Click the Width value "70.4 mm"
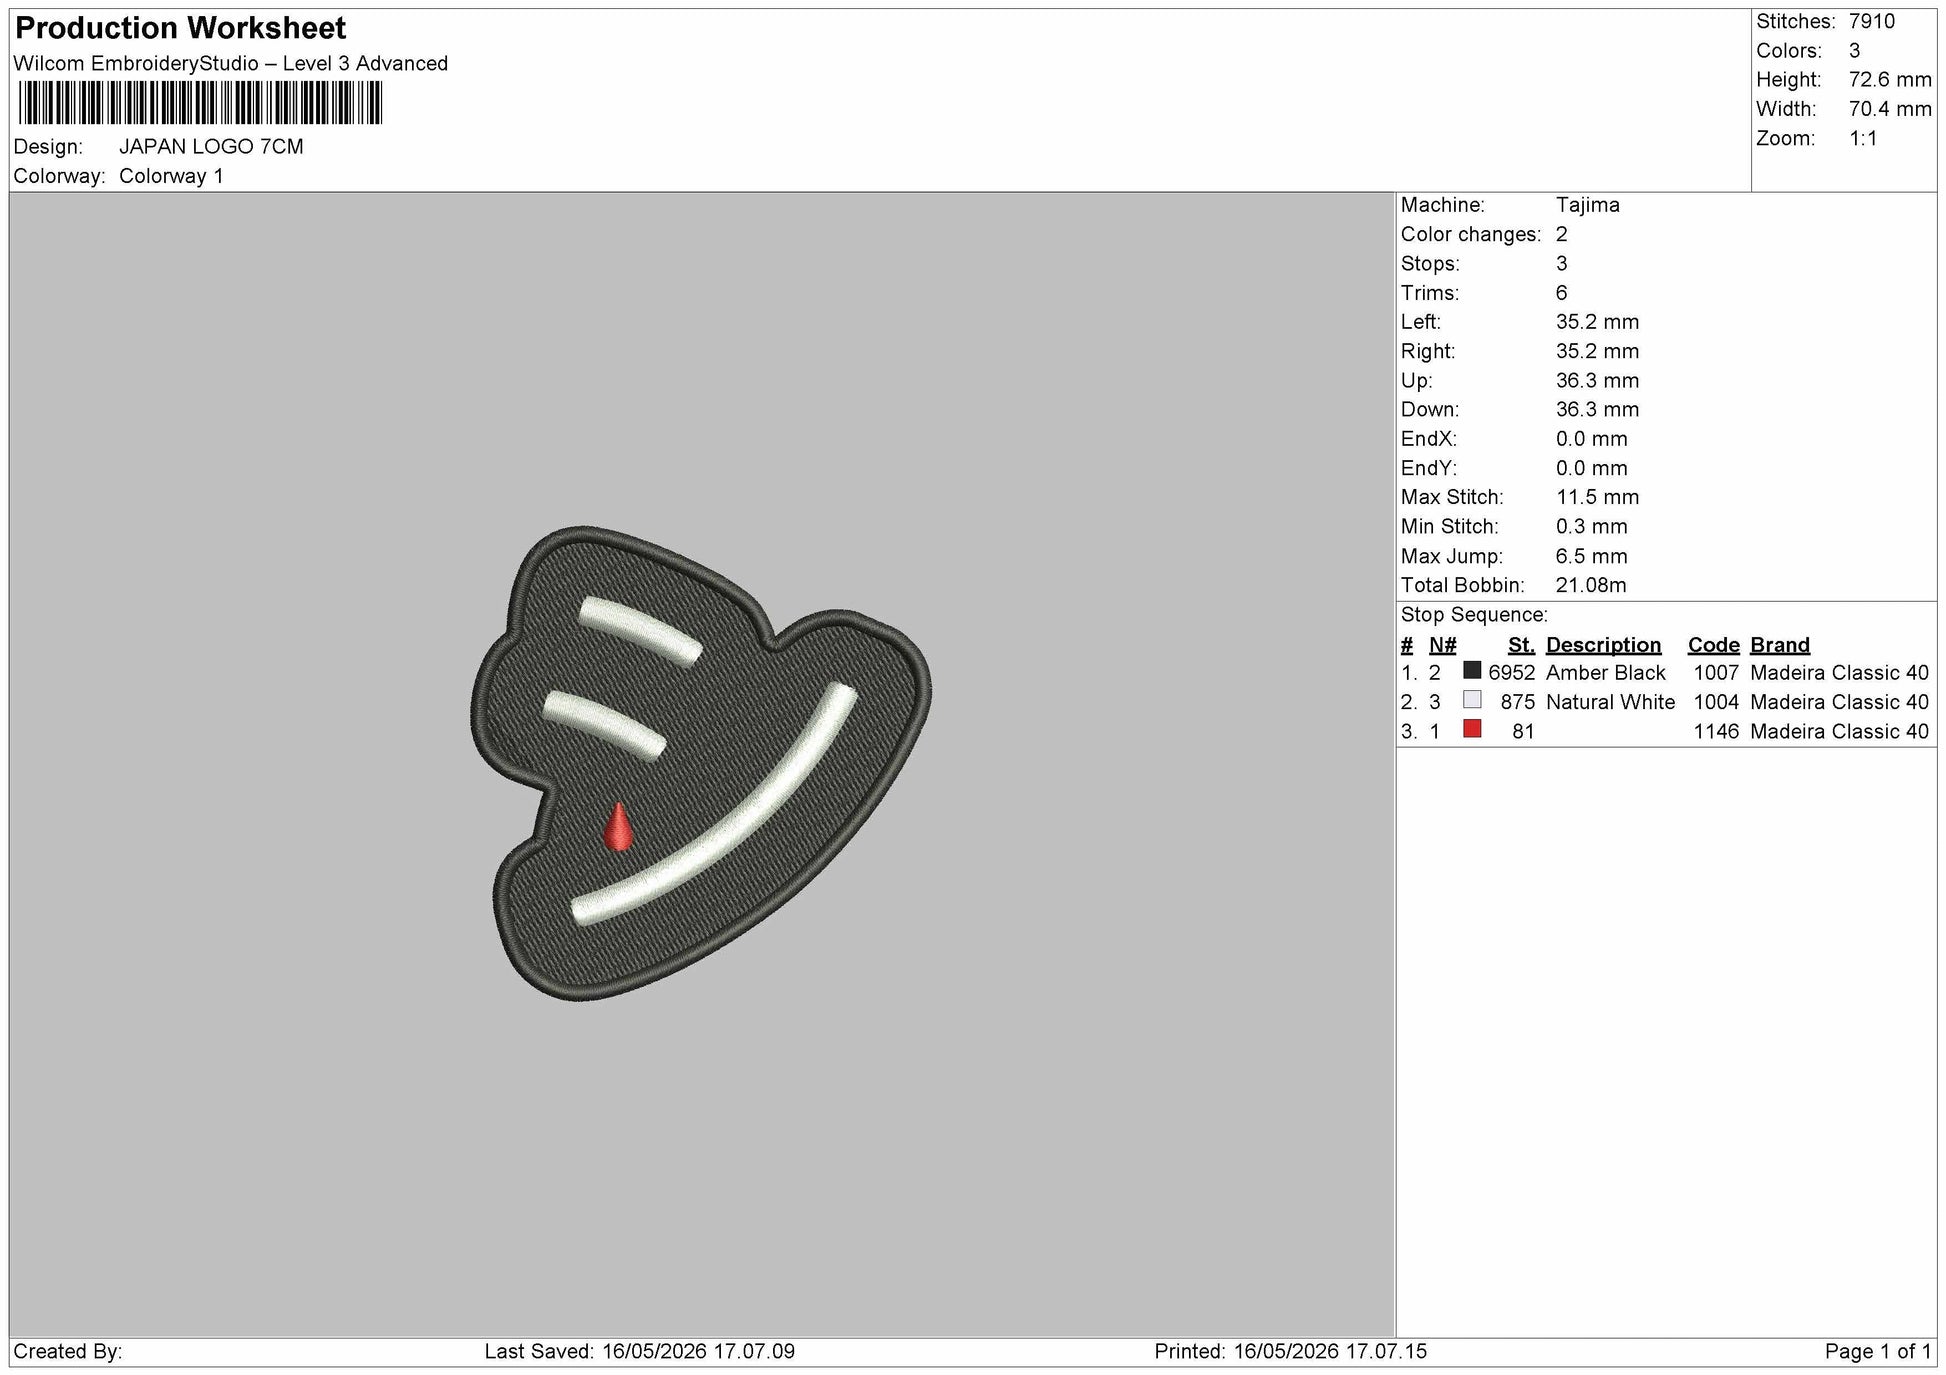 point(1890,109)
